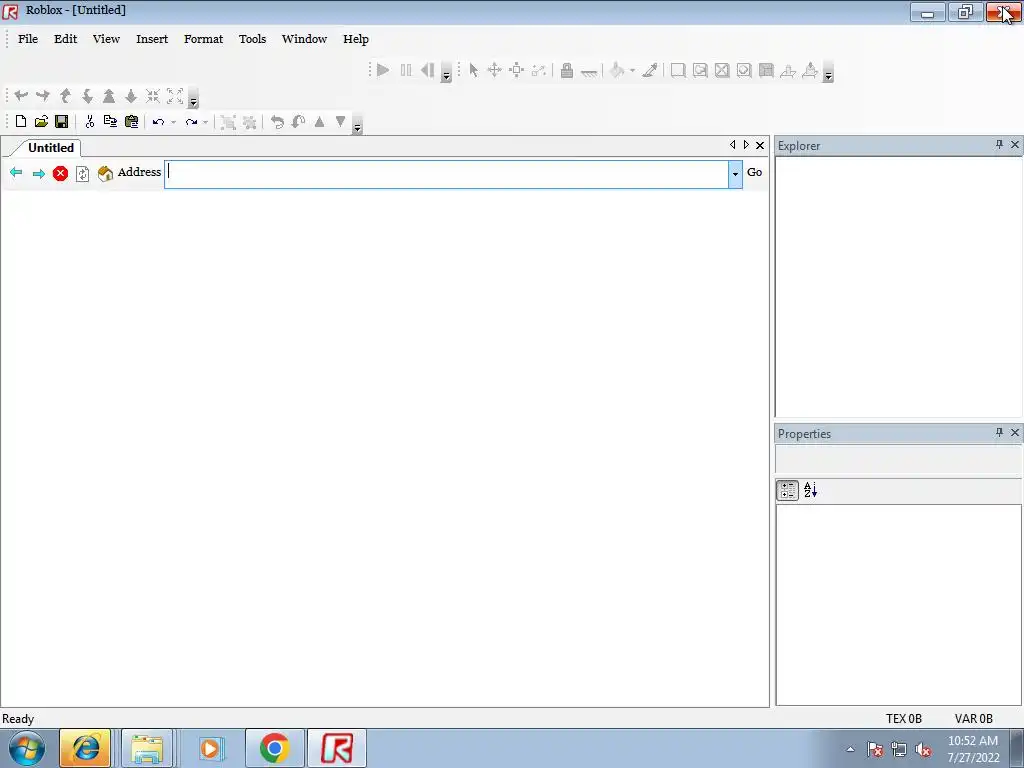Click the Reset step-back button
This screenshot has height=768, width=1024.
click(427, 70)
